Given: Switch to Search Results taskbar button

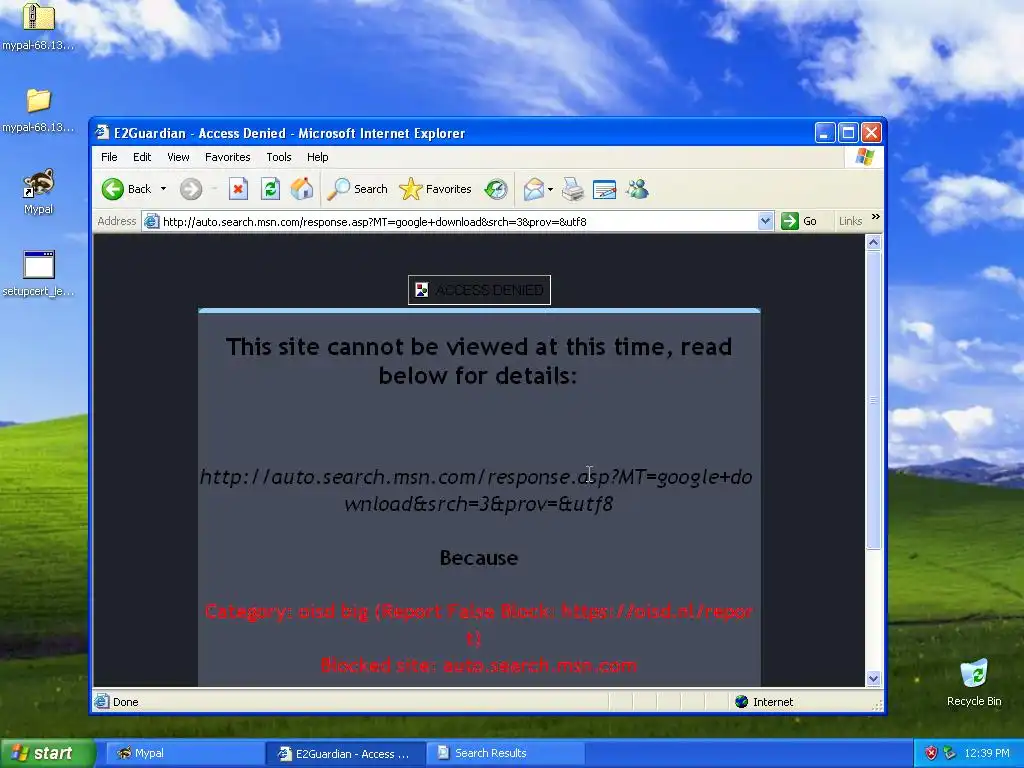Looking at the screenshot, I should coord(505,753).
